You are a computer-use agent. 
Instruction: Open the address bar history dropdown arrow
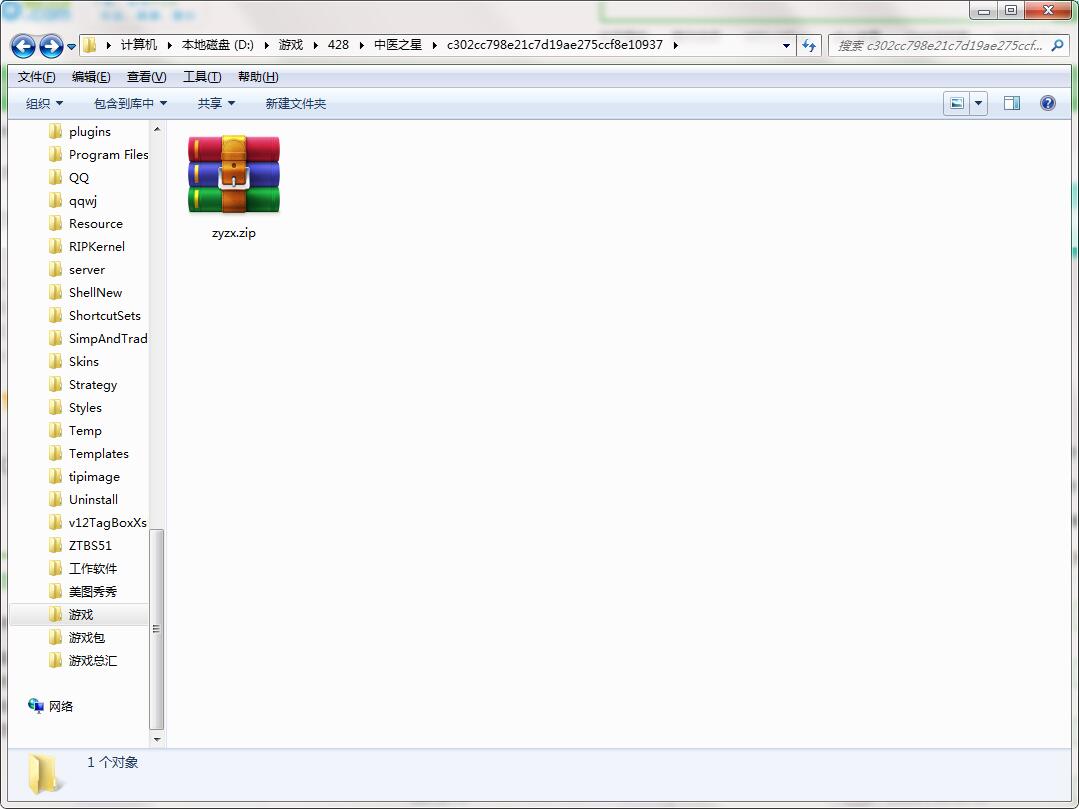[x=786, y=45]
